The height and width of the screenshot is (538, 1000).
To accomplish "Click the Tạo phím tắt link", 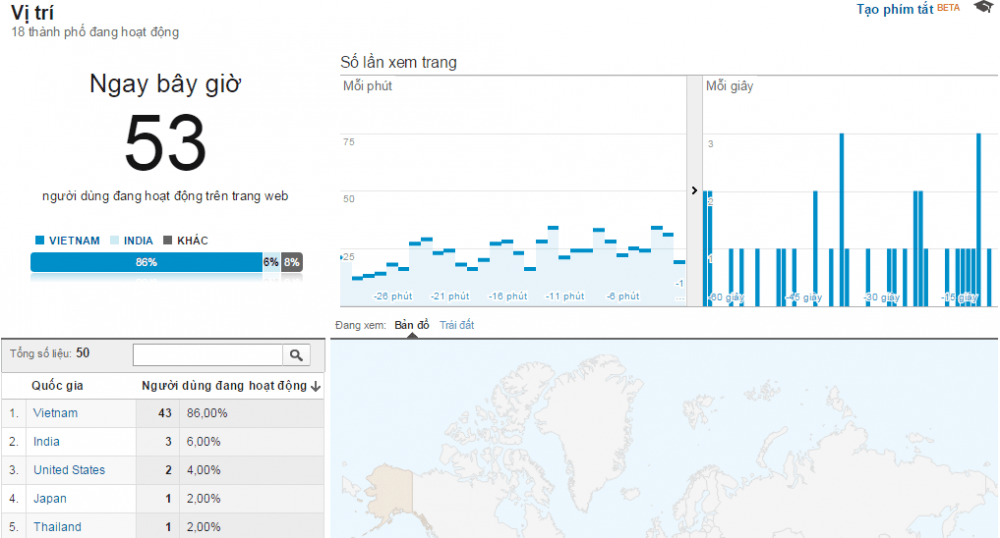I will (x=894, y=9).
